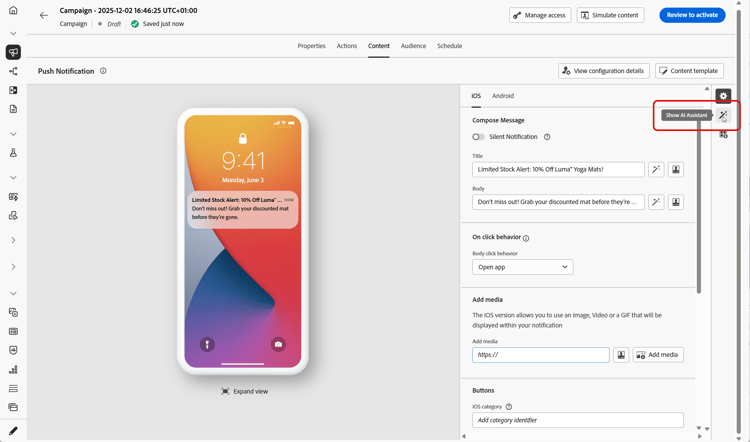Click info icon next to On click behavior

tap(526, 238)
